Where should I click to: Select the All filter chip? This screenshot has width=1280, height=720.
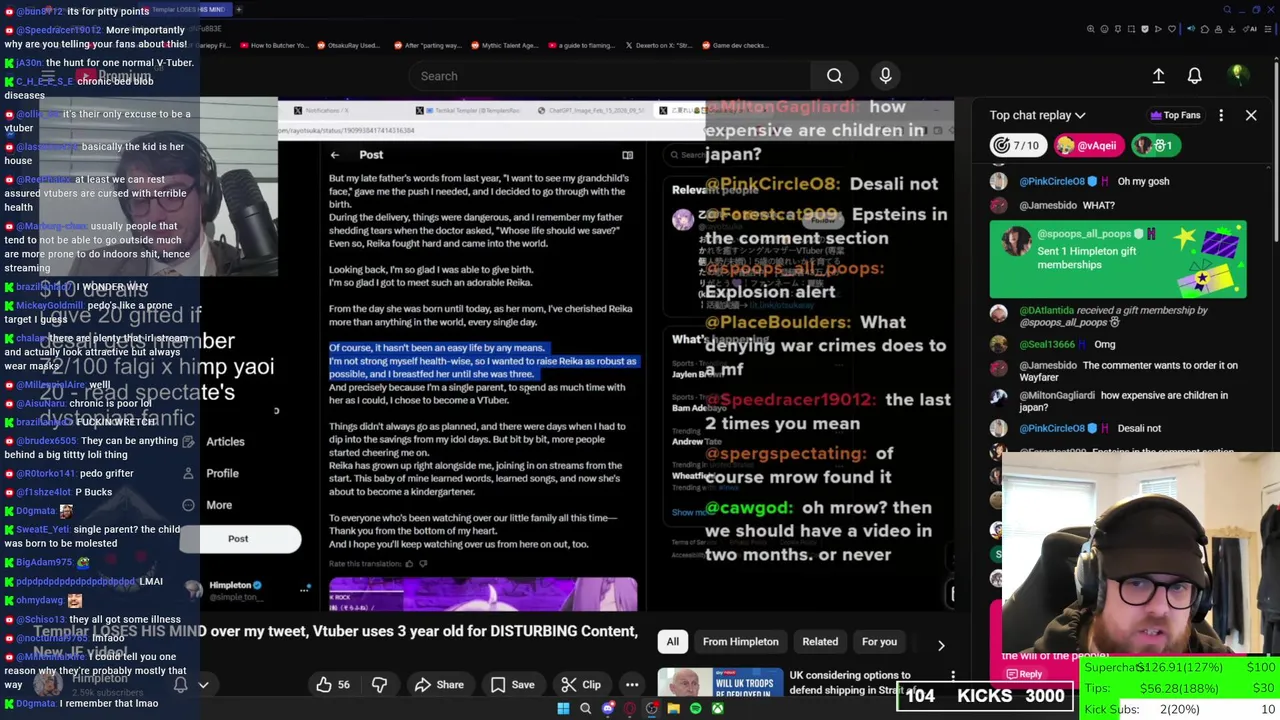673,642
